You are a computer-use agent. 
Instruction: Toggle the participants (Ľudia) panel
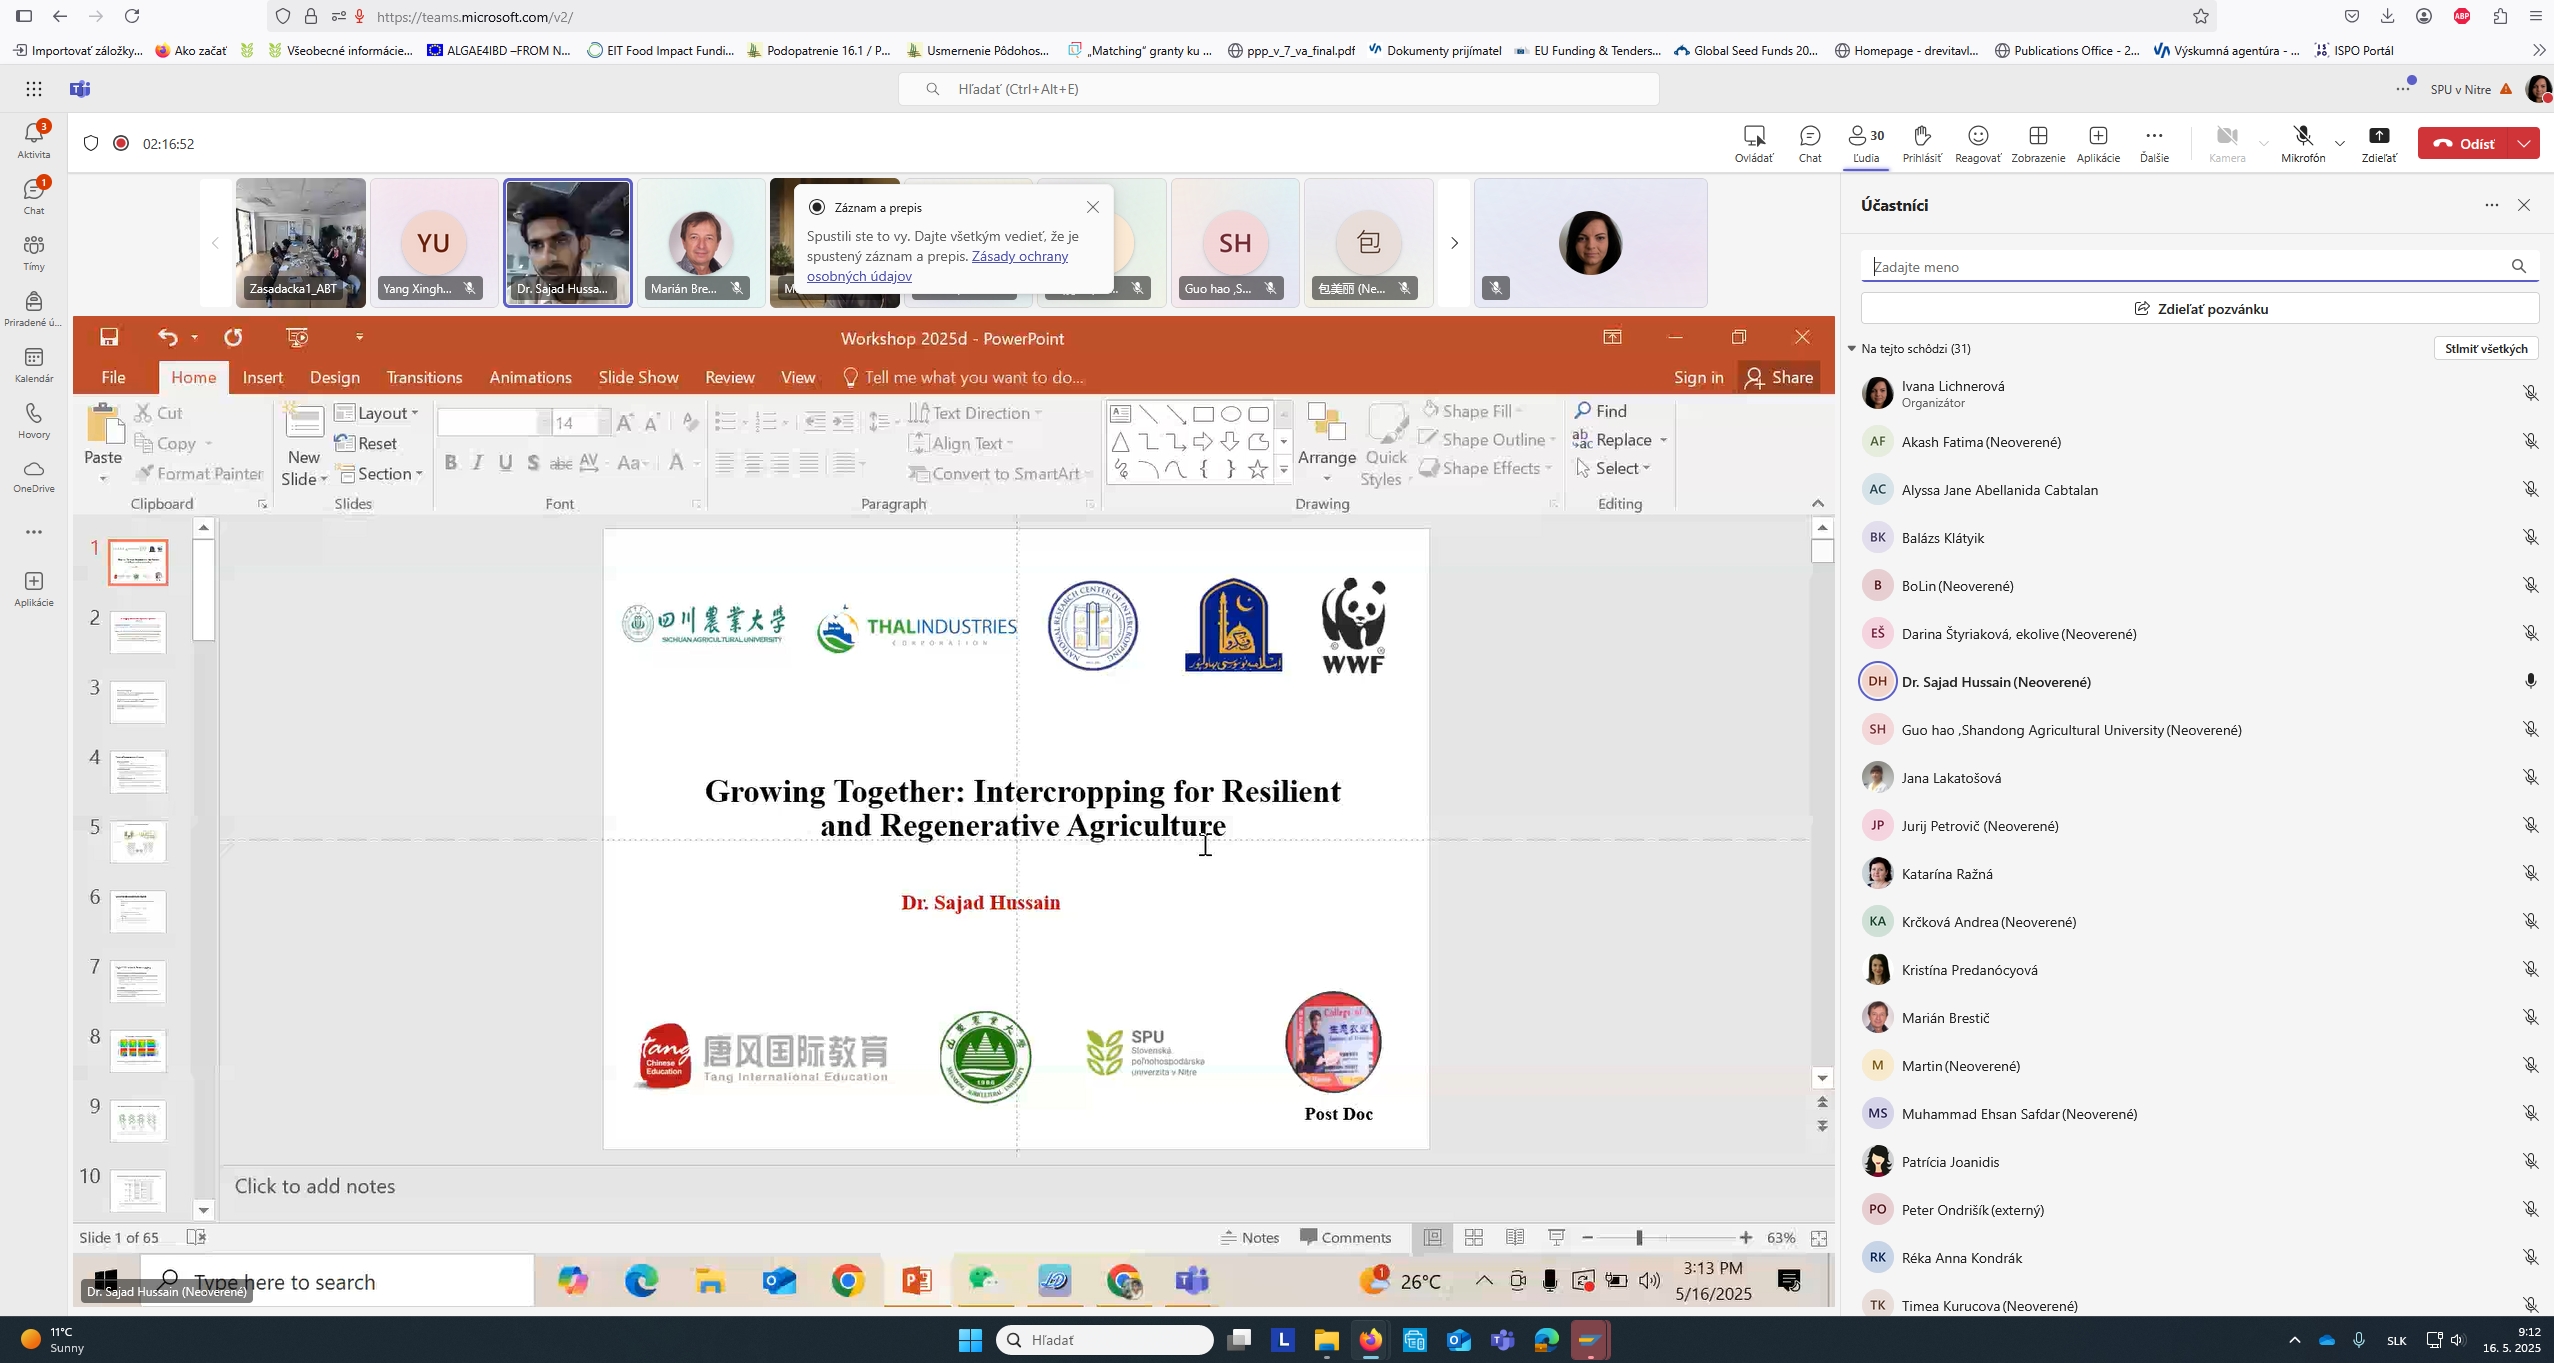pos(1865,143)
